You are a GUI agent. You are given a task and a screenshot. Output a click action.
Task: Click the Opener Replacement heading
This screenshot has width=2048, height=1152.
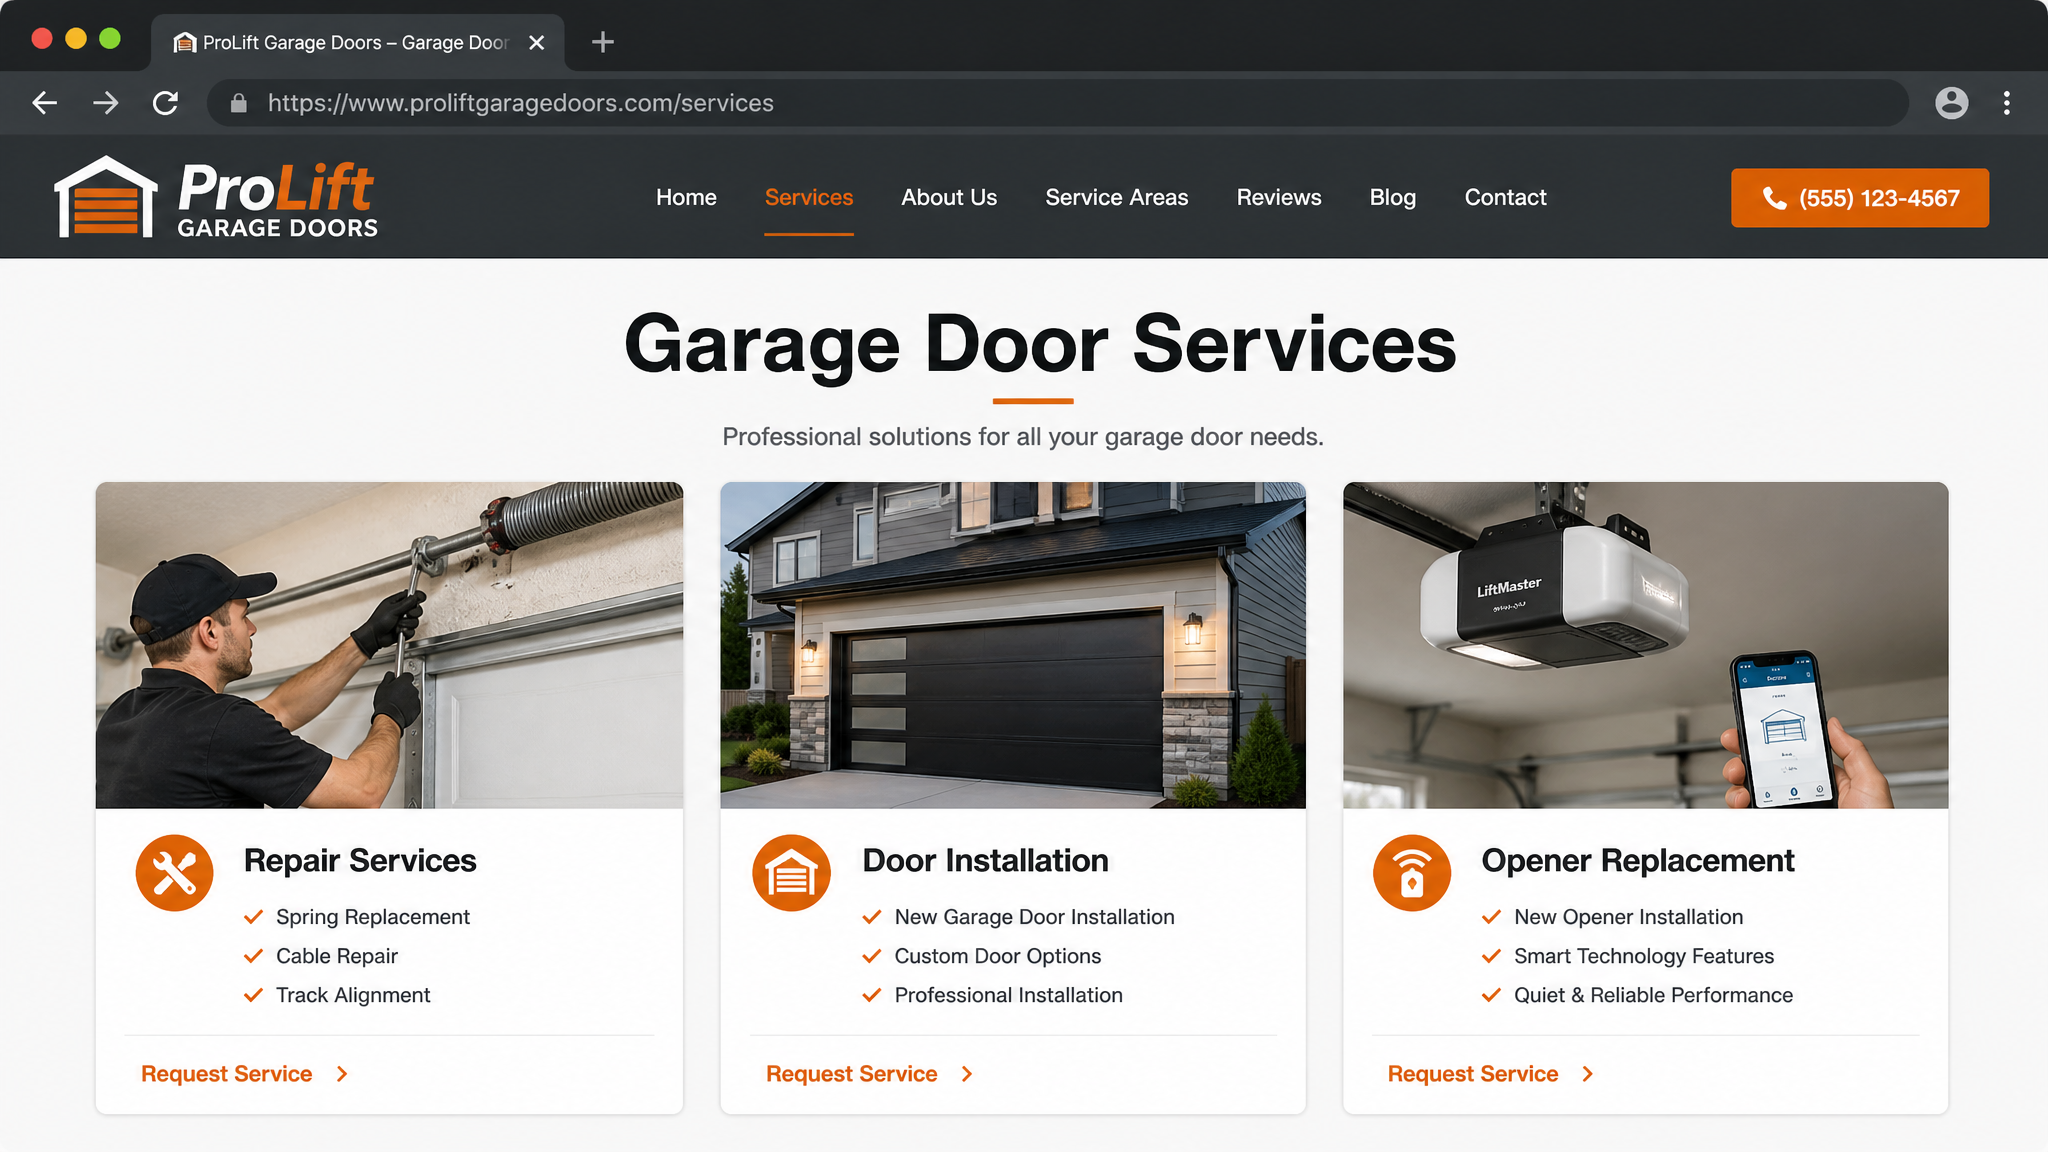1638,861
